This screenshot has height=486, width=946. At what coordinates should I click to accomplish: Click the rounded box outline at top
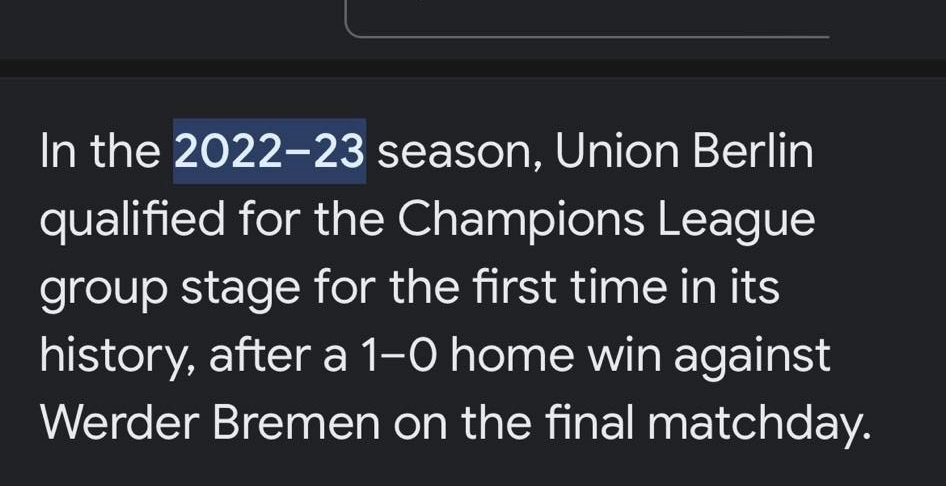point(587,19)
